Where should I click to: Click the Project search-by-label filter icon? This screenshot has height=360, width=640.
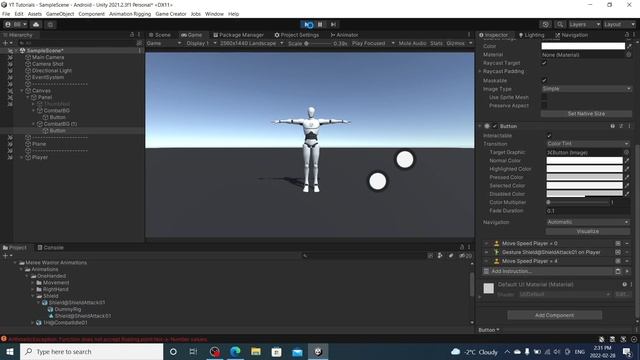point(451,256)
